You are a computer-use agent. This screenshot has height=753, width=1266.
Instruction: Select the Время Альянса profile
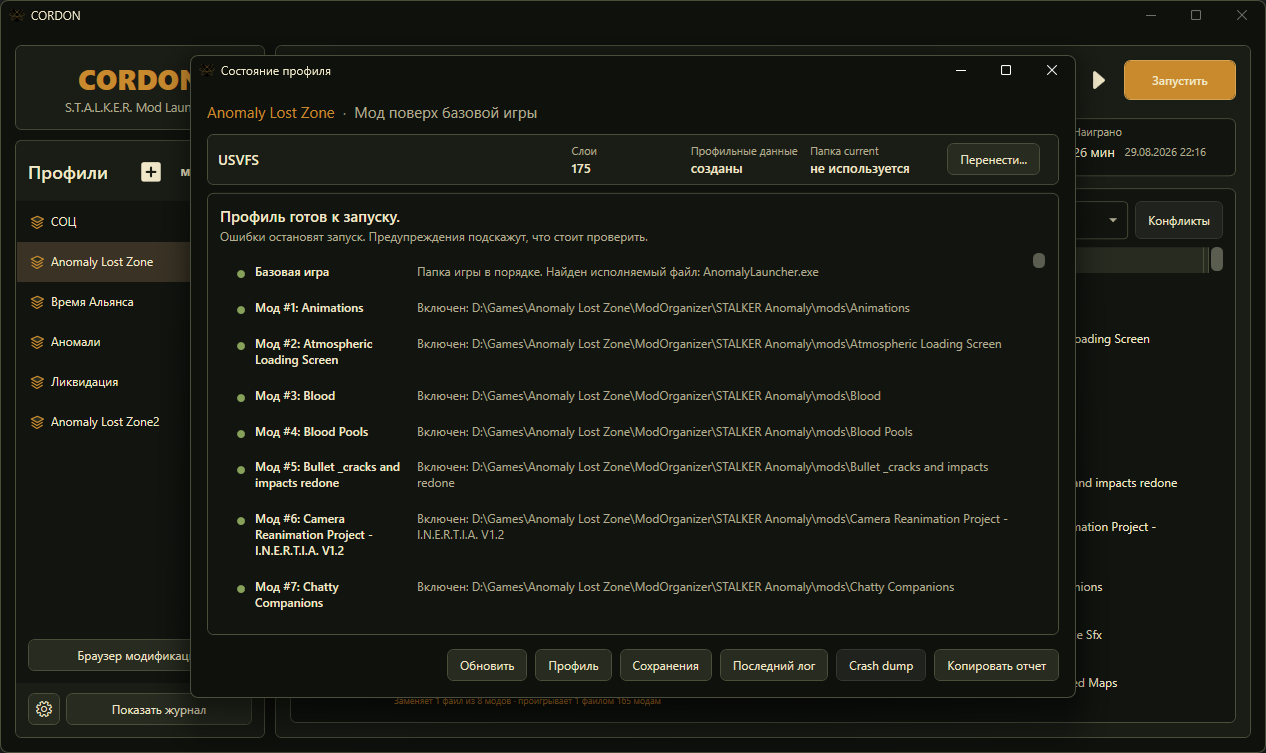click(x=104, y=302)
